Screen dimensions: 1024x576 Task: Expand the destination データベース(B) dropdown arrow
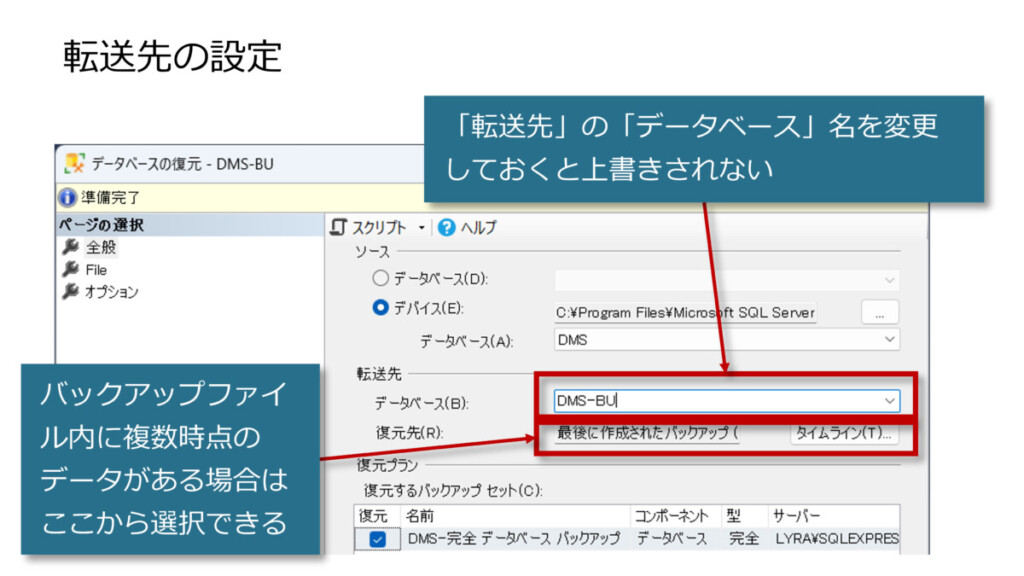tap(890, 401)
